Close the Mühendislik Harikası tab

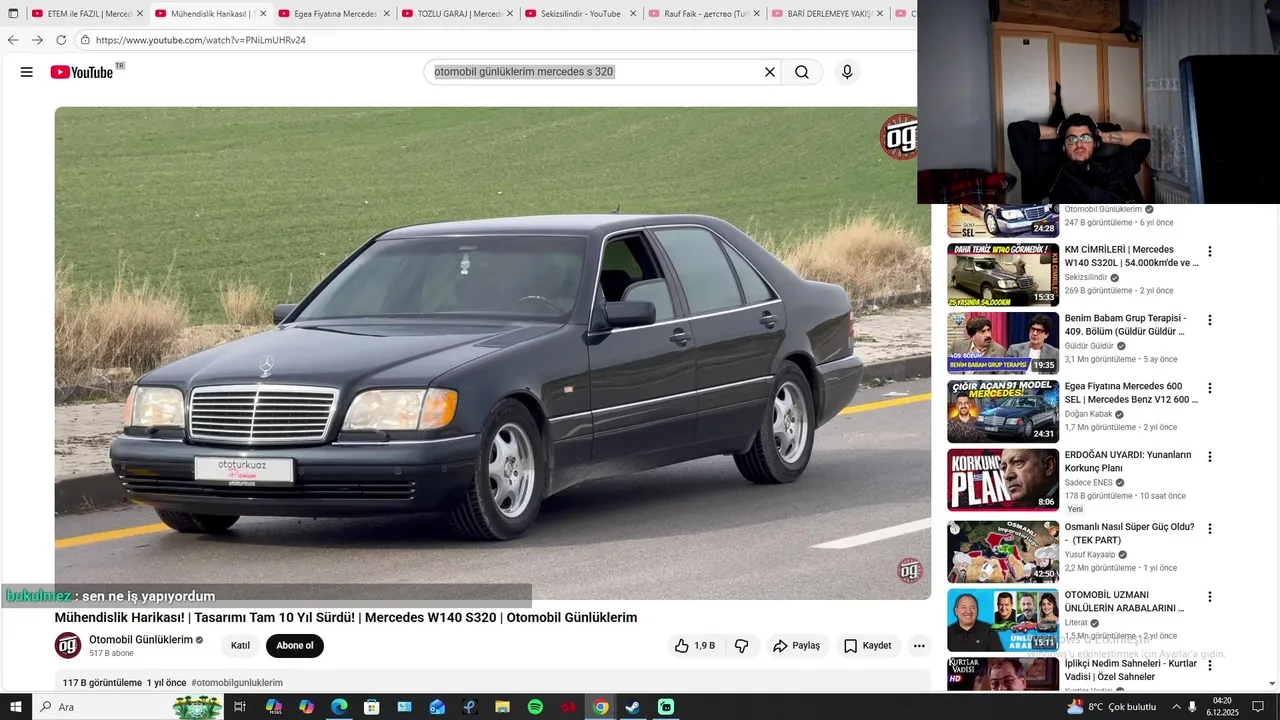pyautogui.click(x=264, y=14)
